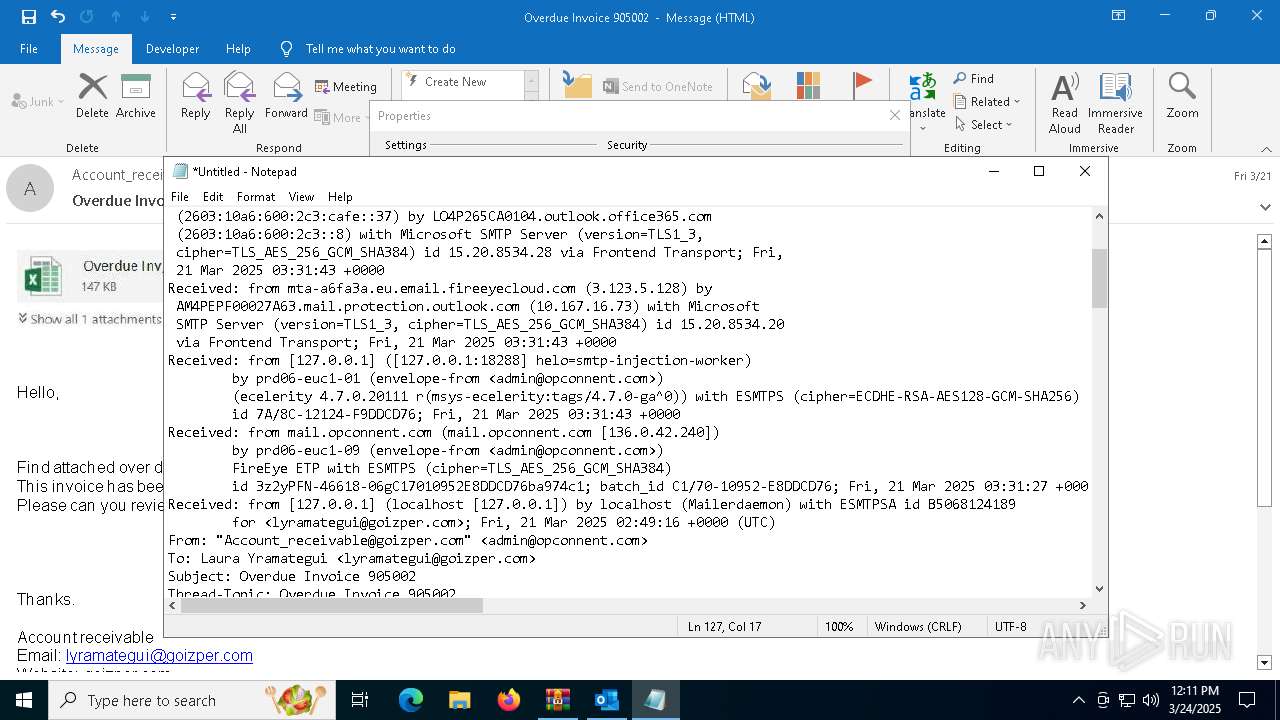Image resolution: width=1280 pixels, height=720 pixels.
Task: Open File Explorer from the taskbar
Action: coord(459,700)
